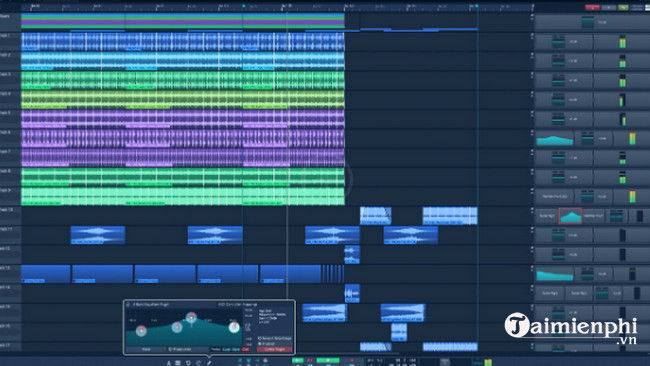The image size is (650, 366).
Task: Open Track 5 volume and pan plugin
Action: coord(564,119)
